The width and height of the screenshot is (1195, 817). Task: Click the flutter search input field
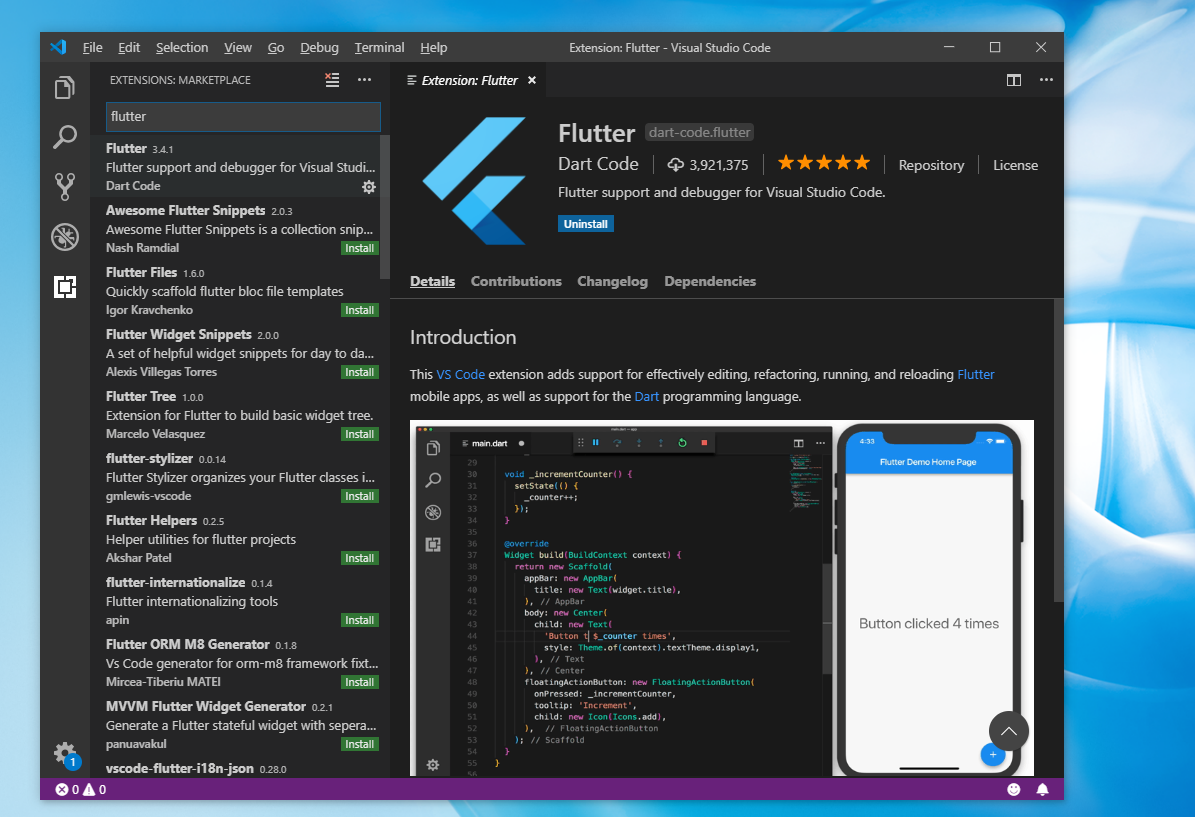coord(243,117)
